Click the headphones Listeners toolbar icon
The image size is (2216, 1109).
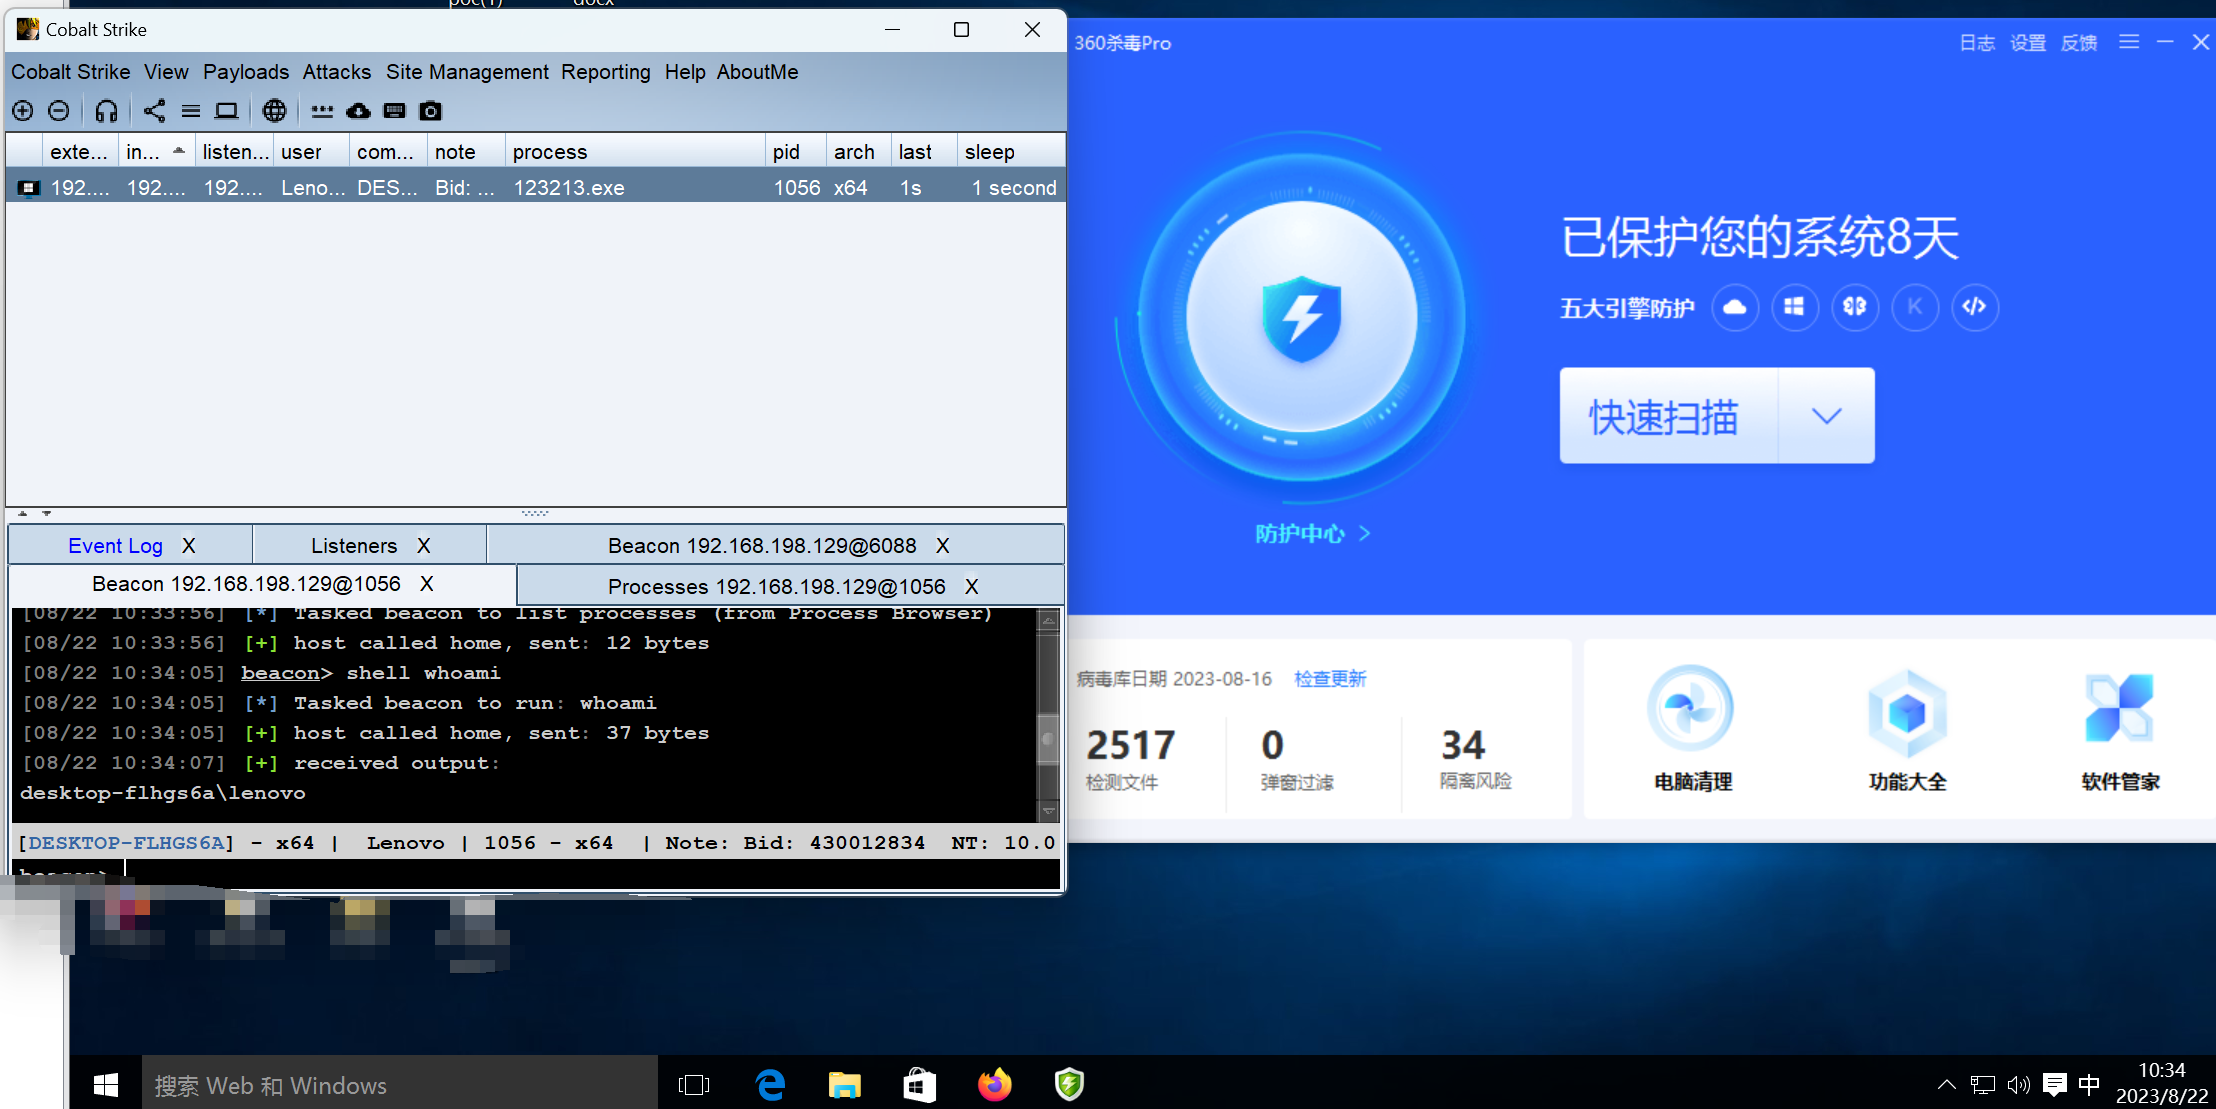click(106, 111)
